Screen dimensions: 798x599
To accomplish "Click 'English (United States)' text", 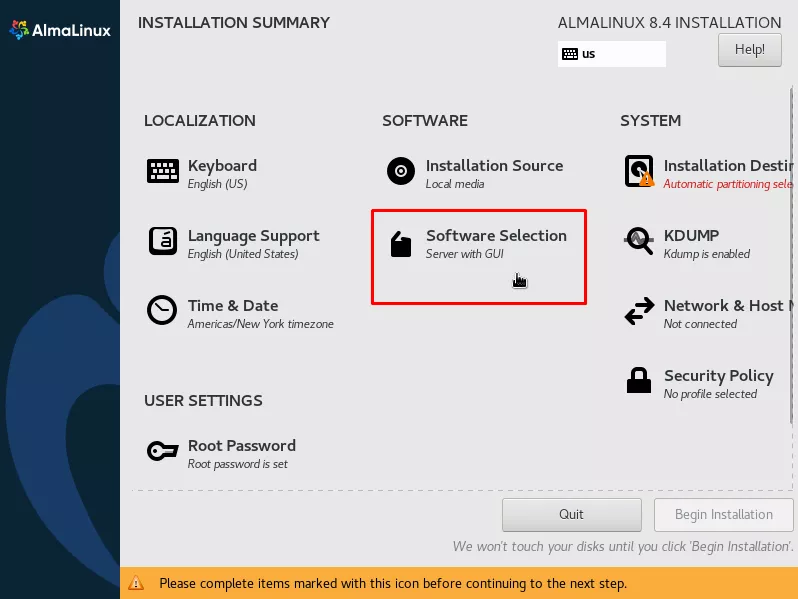I will click(x=243, y=254).
